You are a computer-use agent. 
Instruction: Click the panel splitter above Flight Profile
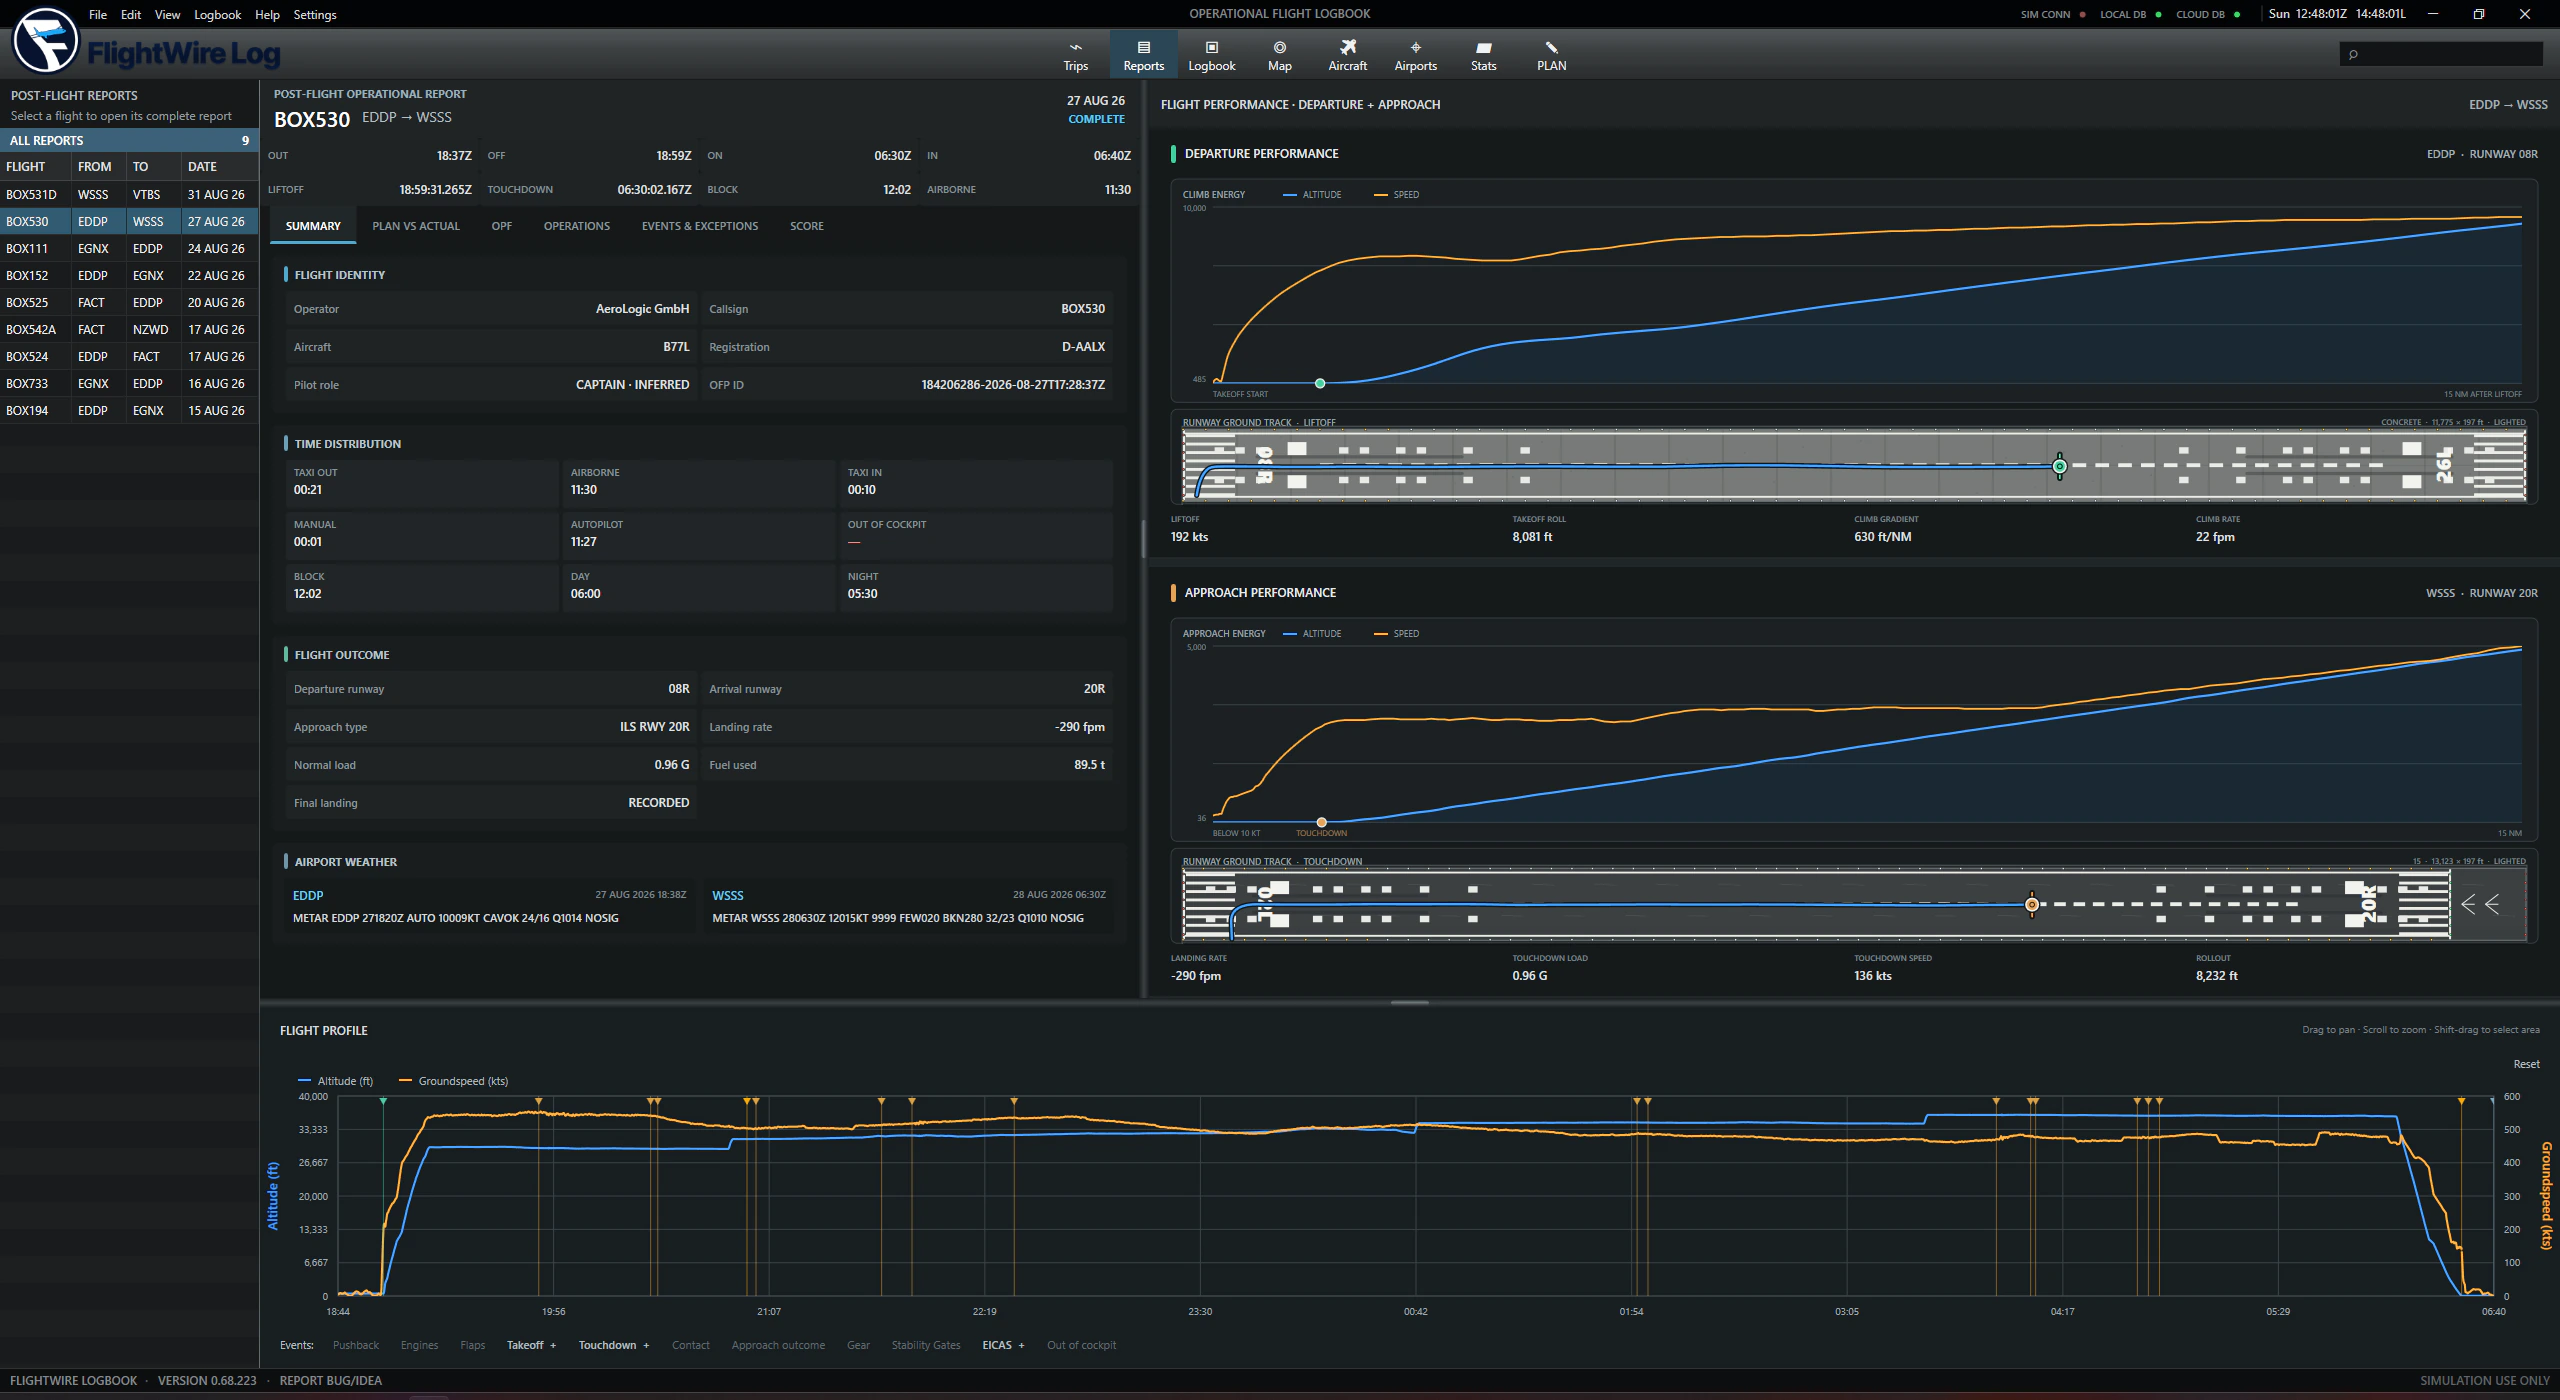point(1409,1002)
